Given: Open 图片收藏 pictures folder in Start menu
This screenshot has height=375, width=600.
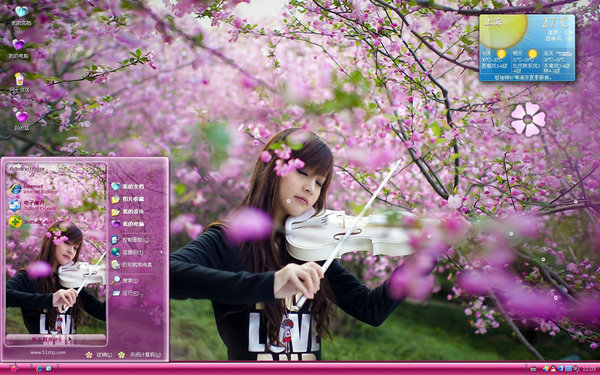Looking at the screenshot, I should (x=128, y=199).
